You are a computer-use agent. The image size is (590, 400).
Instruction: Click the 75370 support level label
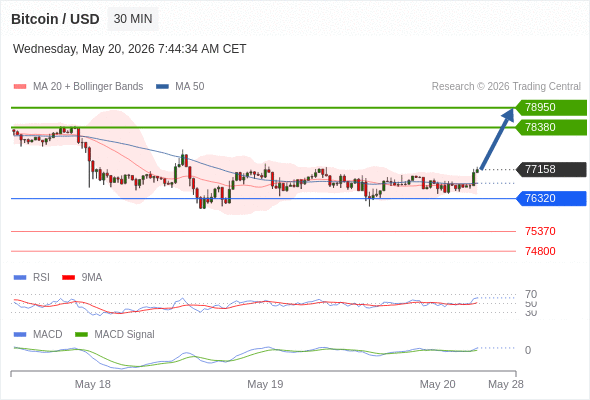(x=540, y=231)
